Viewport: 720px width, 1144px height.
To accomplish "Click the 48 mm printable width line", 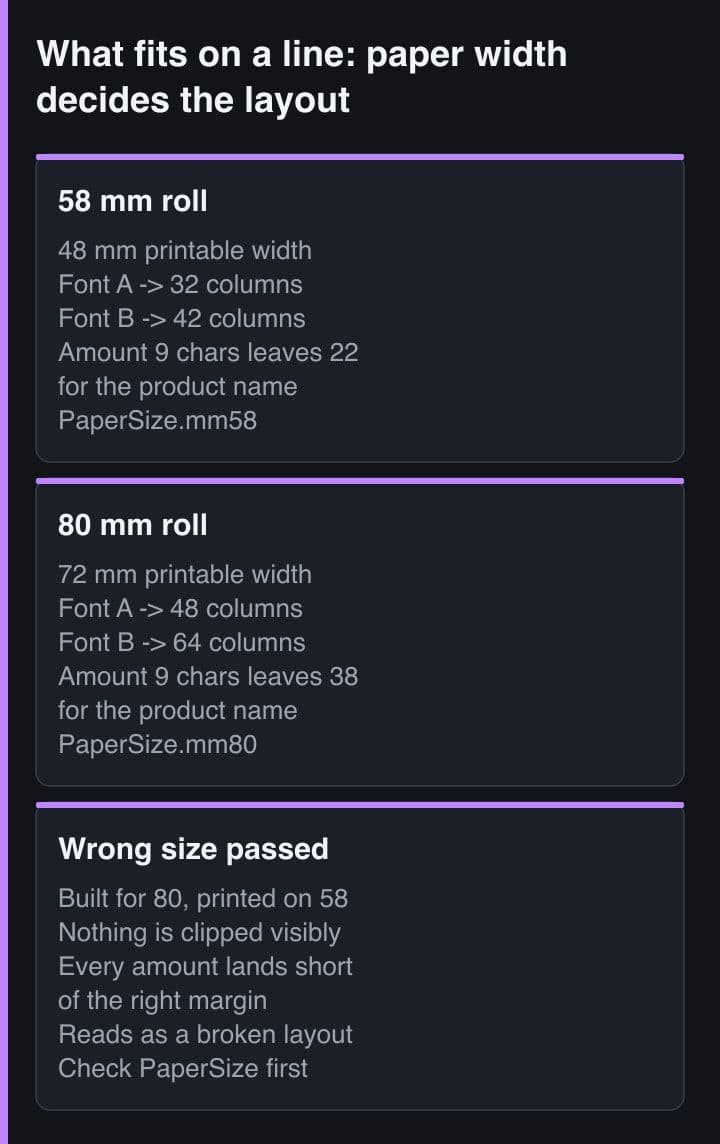I will [185, 250].
